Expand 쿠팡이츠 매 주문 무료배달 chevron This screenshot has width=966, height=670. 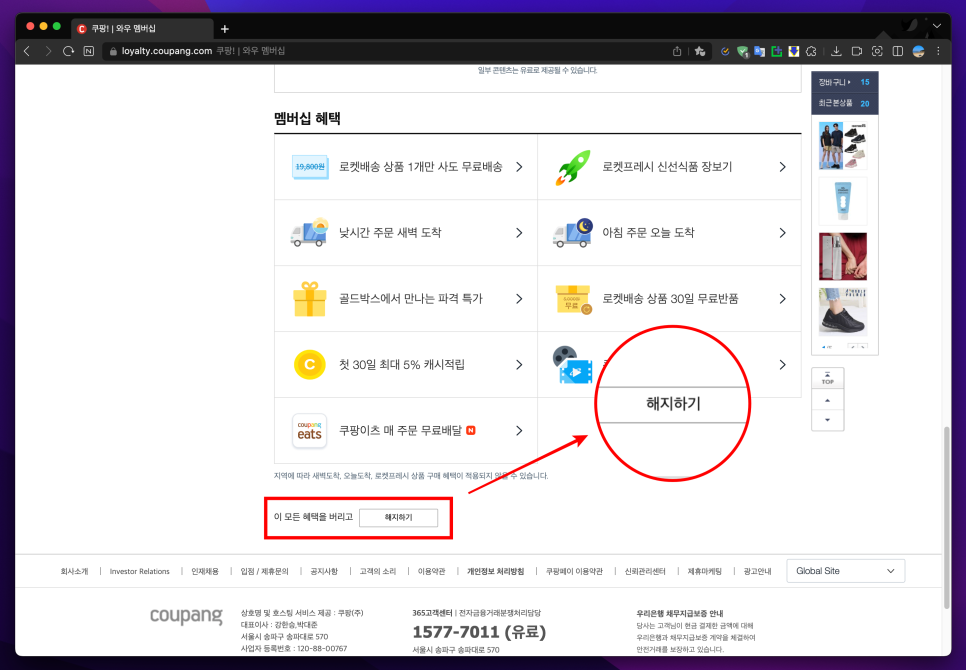tap(519, 430)
